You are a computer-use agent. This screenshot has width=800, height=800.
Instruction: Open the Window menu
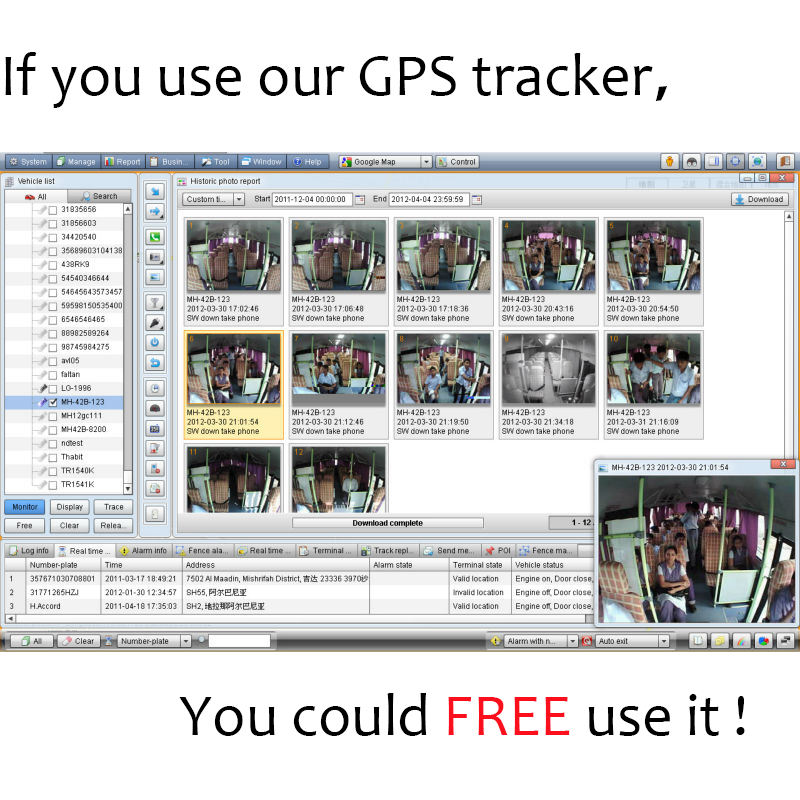coord(261,162)
